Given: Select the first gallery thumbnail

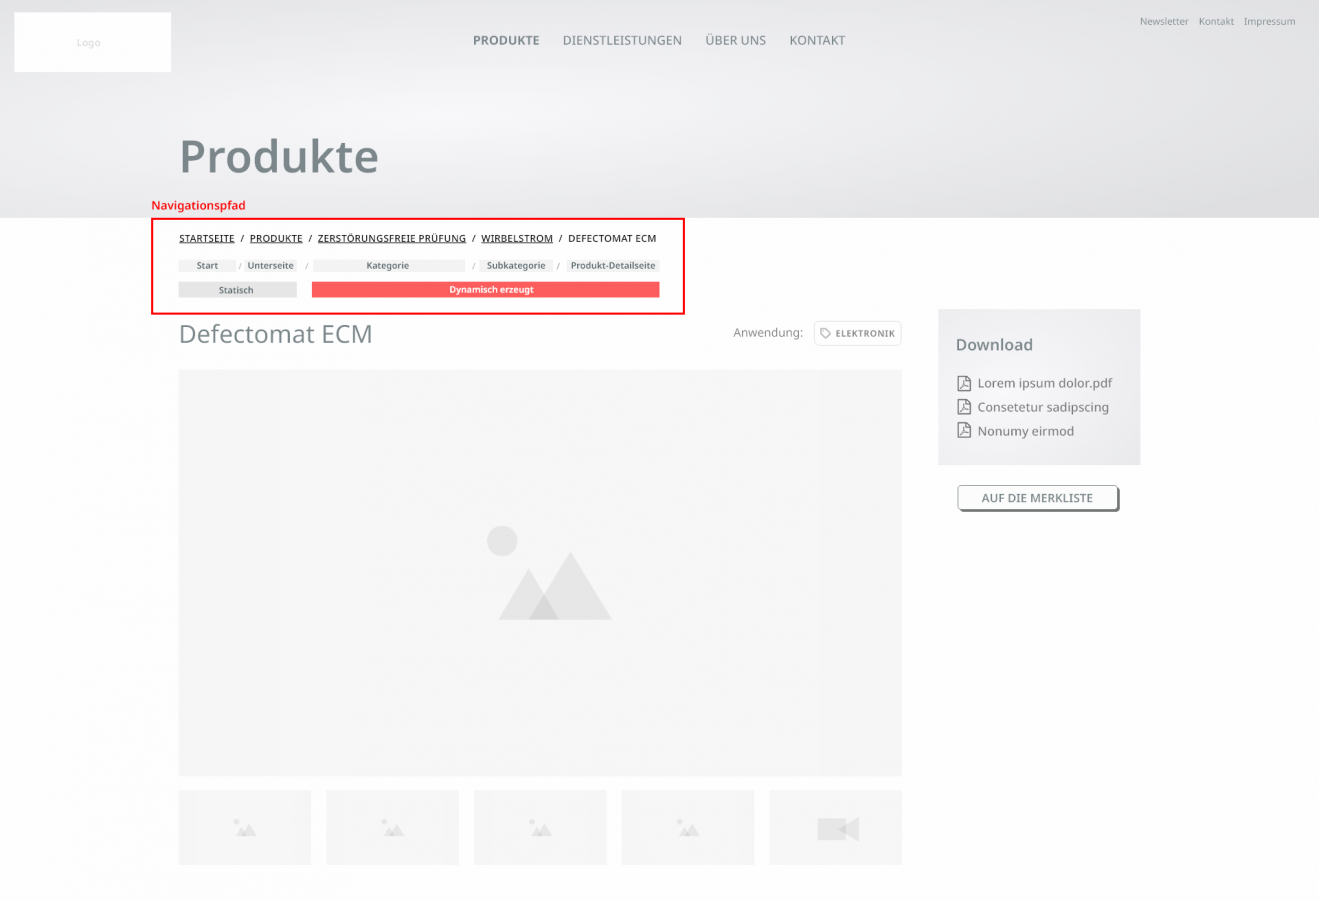Looking at the screenshot, I should click(x=245, y=828).
